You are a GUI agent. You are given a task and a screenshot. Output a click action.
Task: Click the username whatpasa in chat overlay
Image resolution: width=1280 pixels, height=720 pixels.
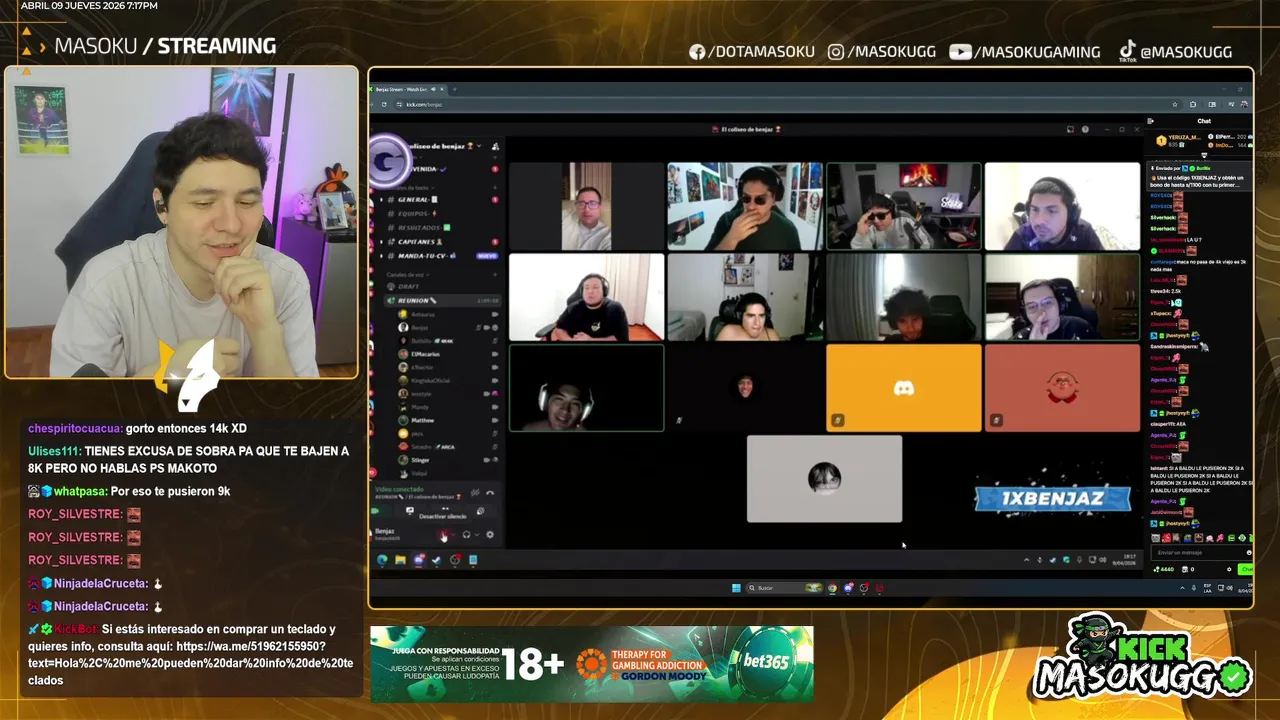[x=79, y=491]
